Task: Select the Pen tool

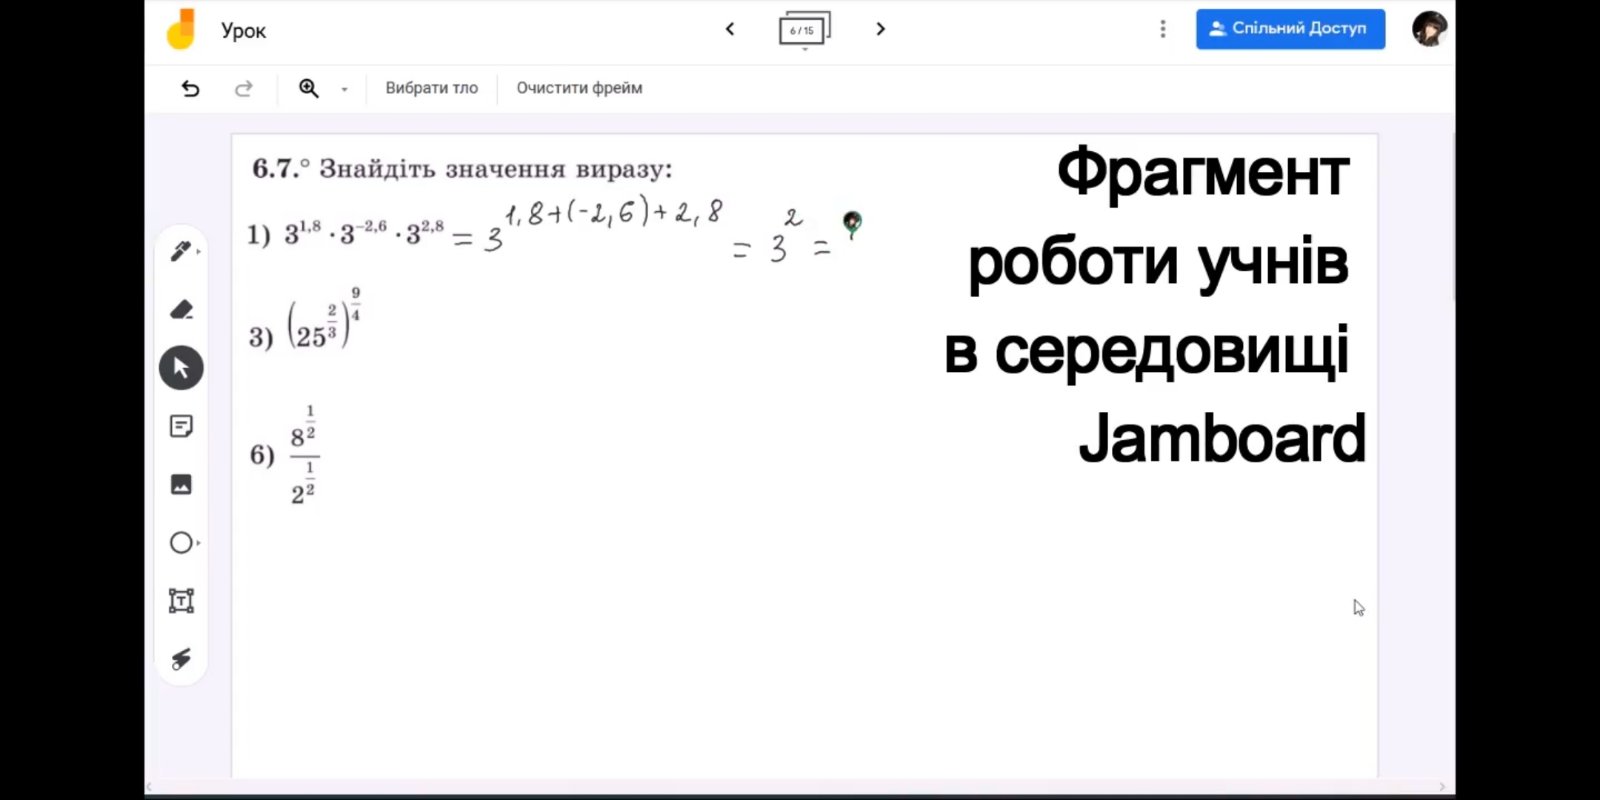Action: [x=180, y=251]
